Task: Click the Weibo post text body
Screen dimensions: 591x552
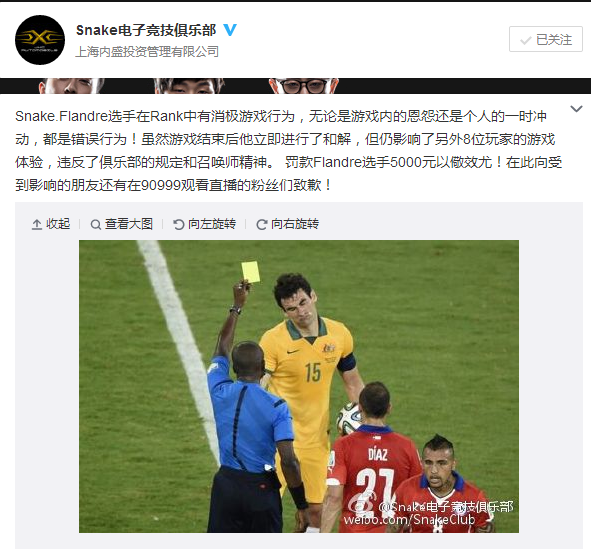Action: point(289,151)
